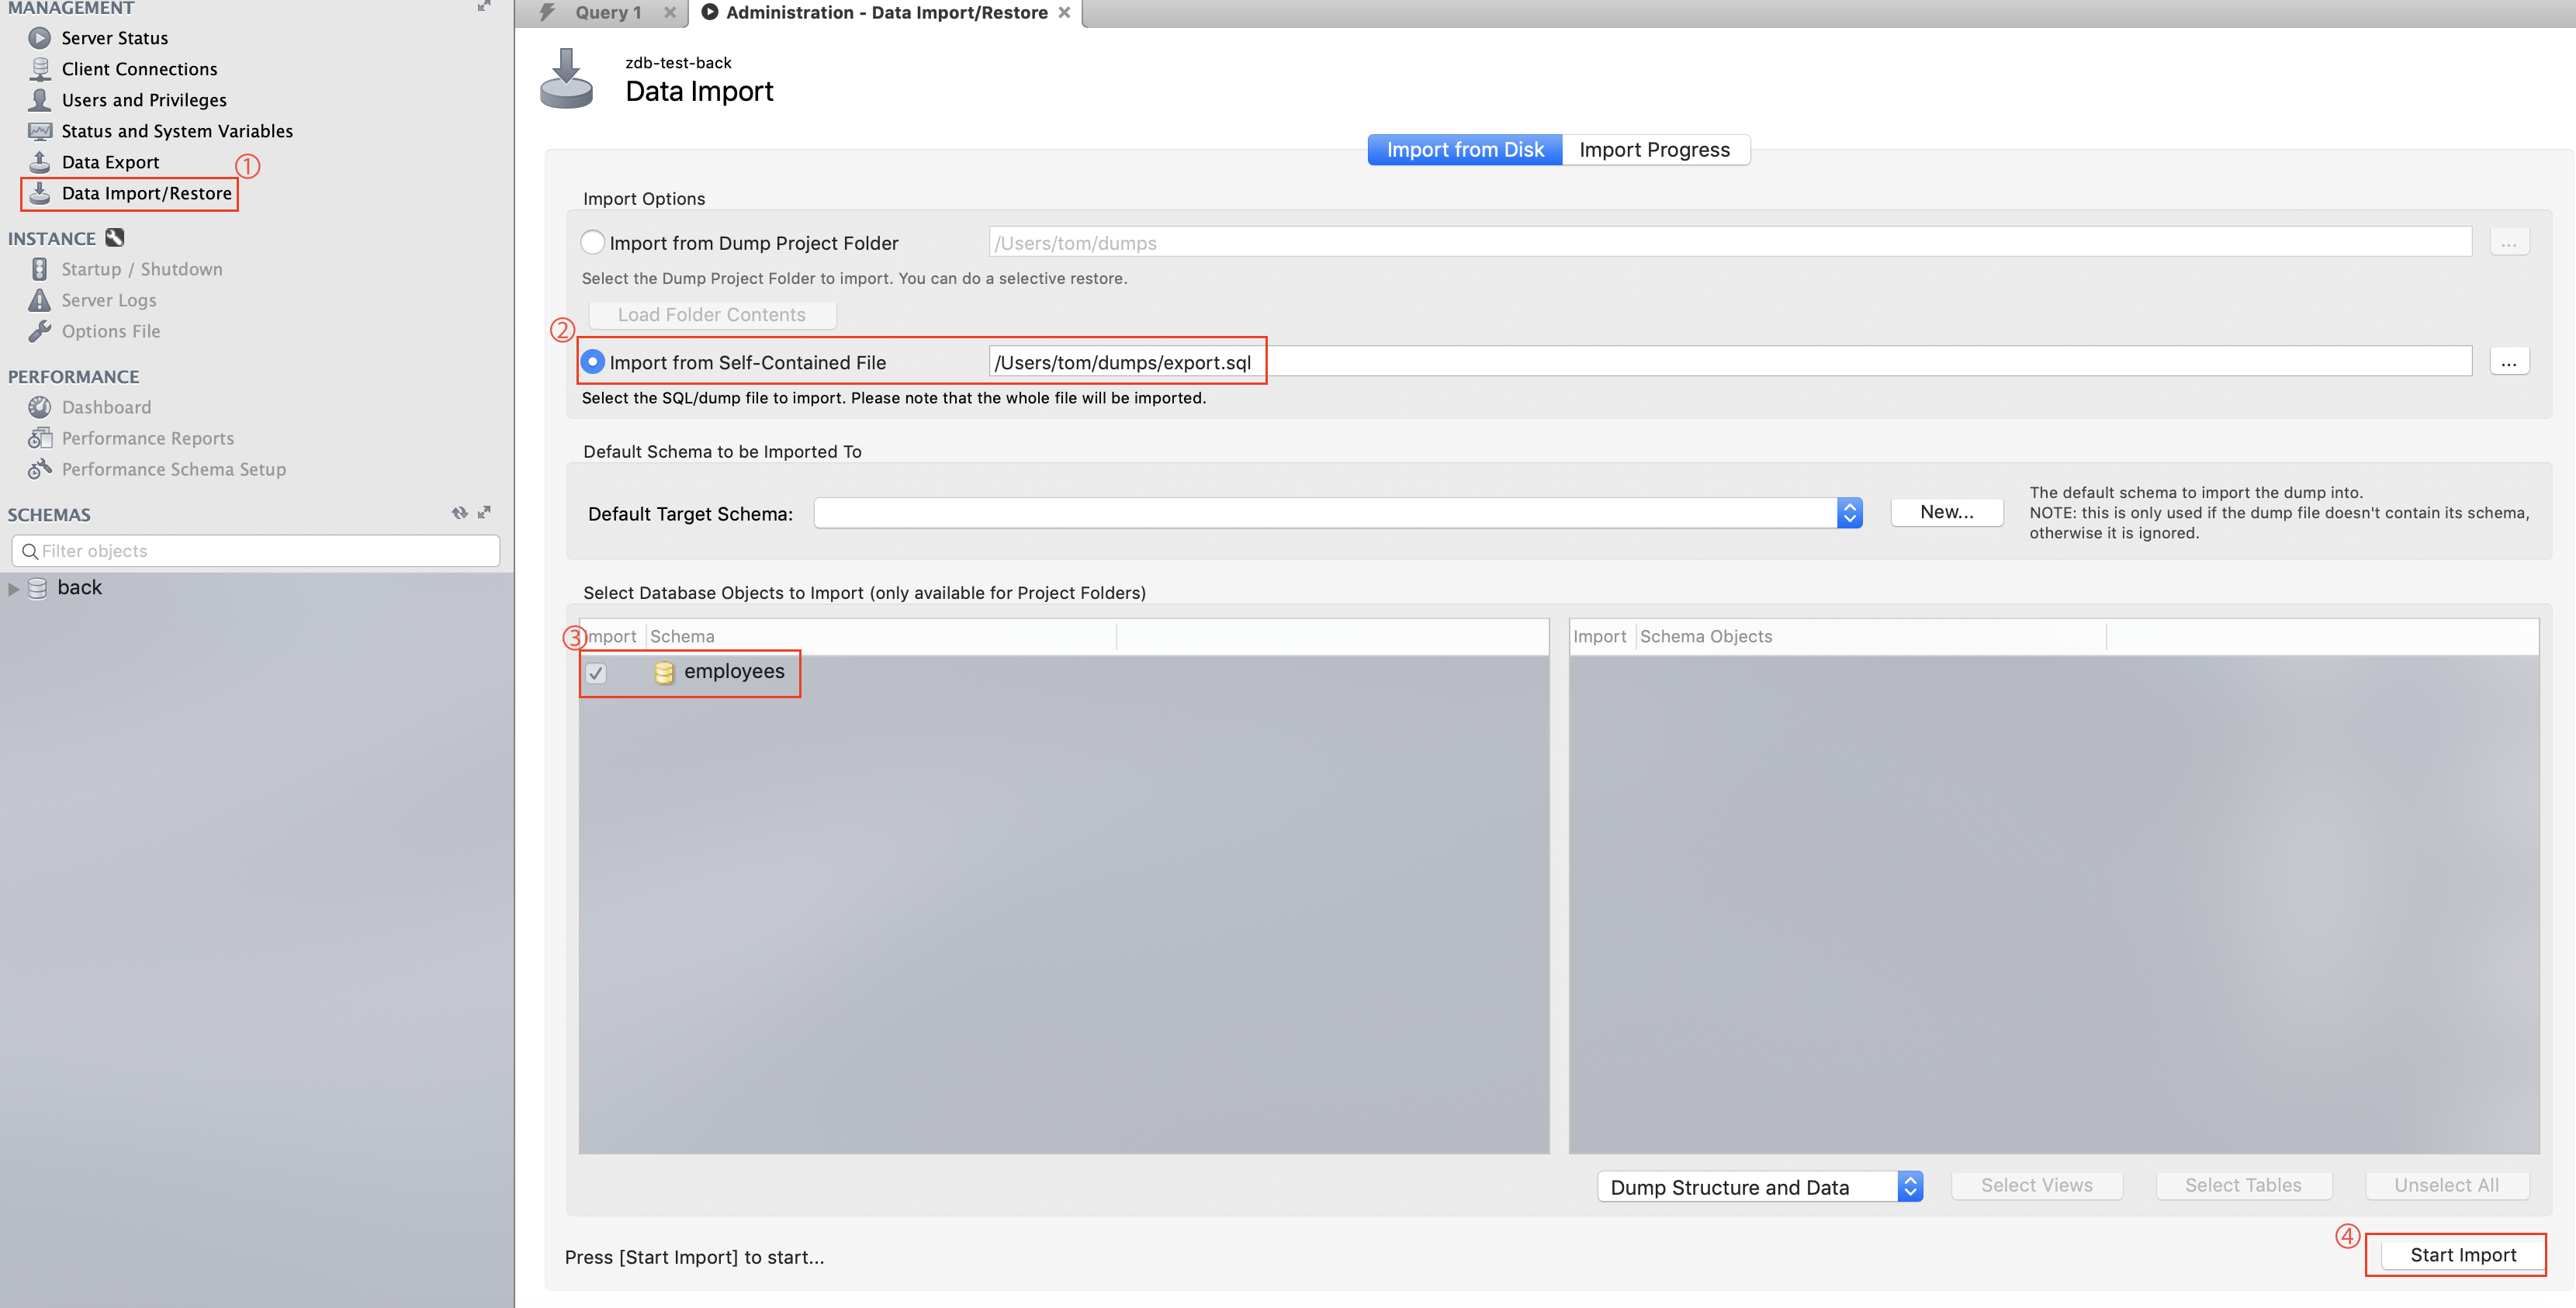Click the Server Status icon
Viewport: 2576px width, 1308px height.
[x=39, y=38]
